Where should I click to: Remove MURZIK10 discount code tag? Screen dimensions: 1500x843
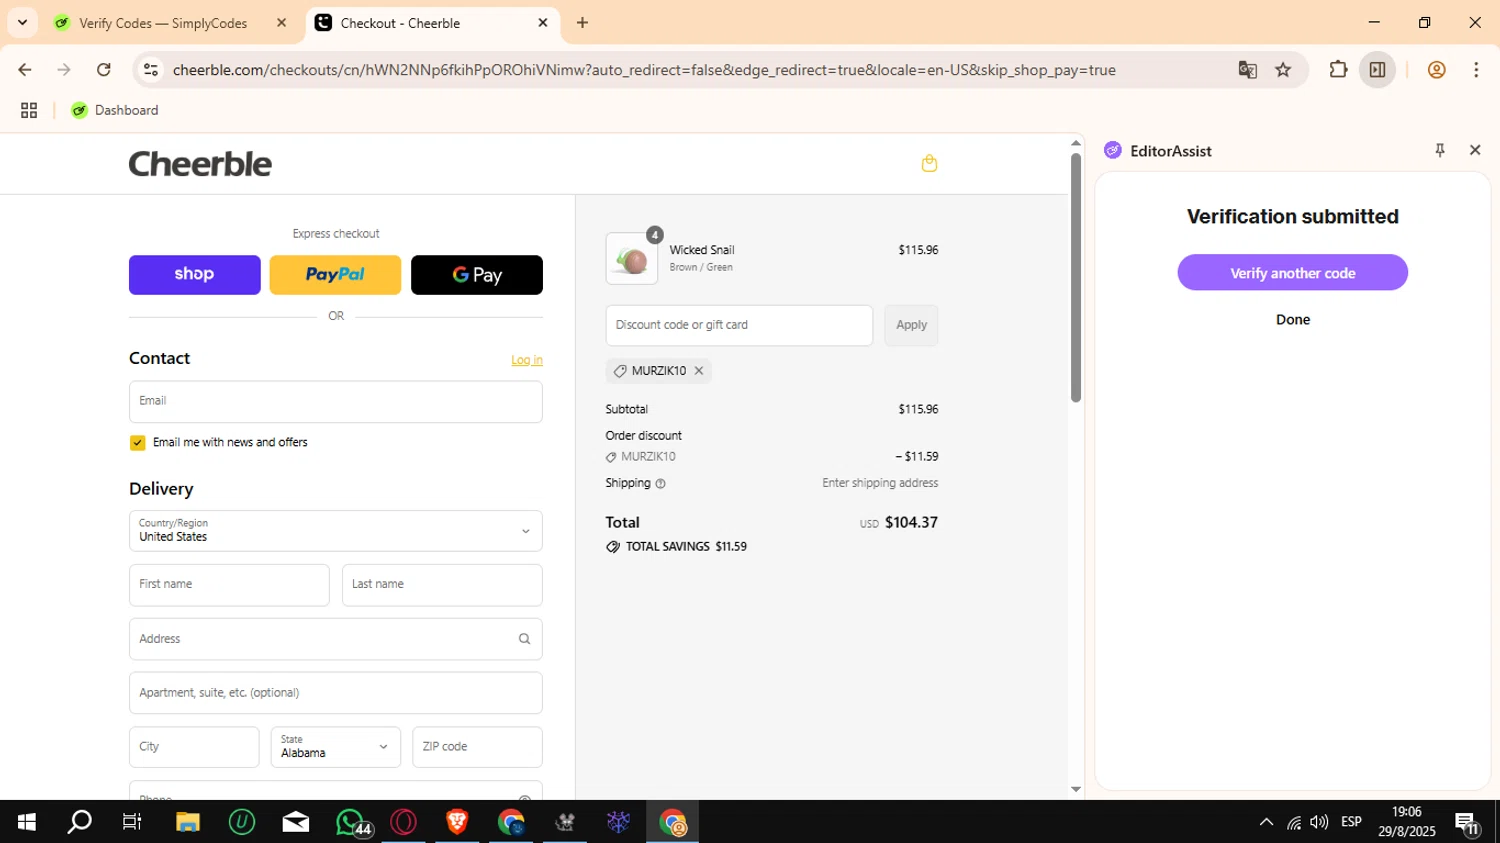click(699, 371)
